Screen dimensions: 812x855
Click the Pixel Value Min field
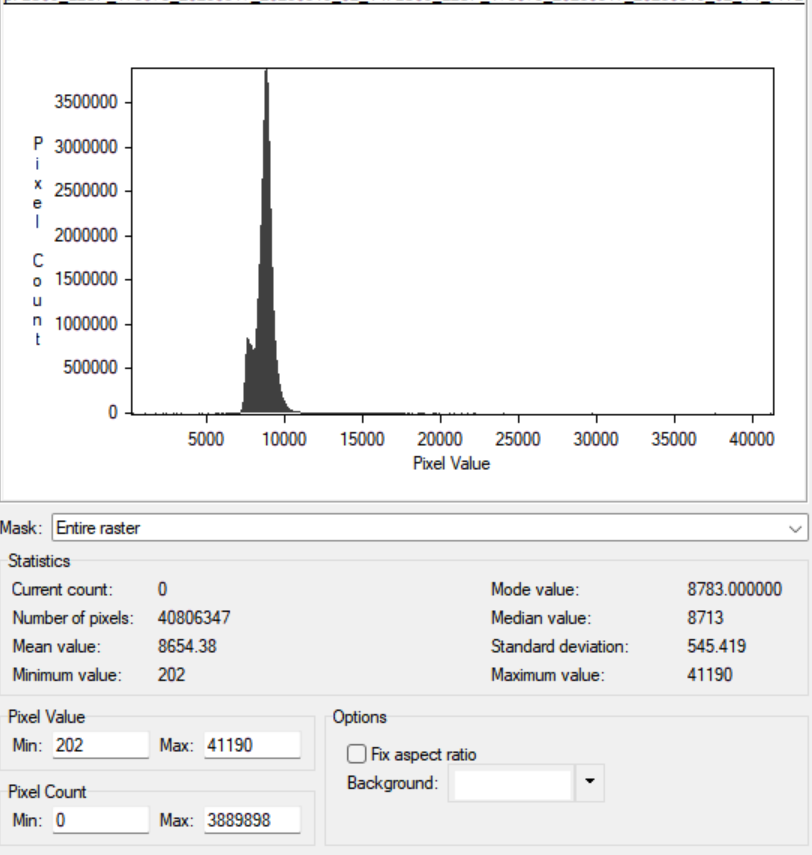[x=101, y=745]
